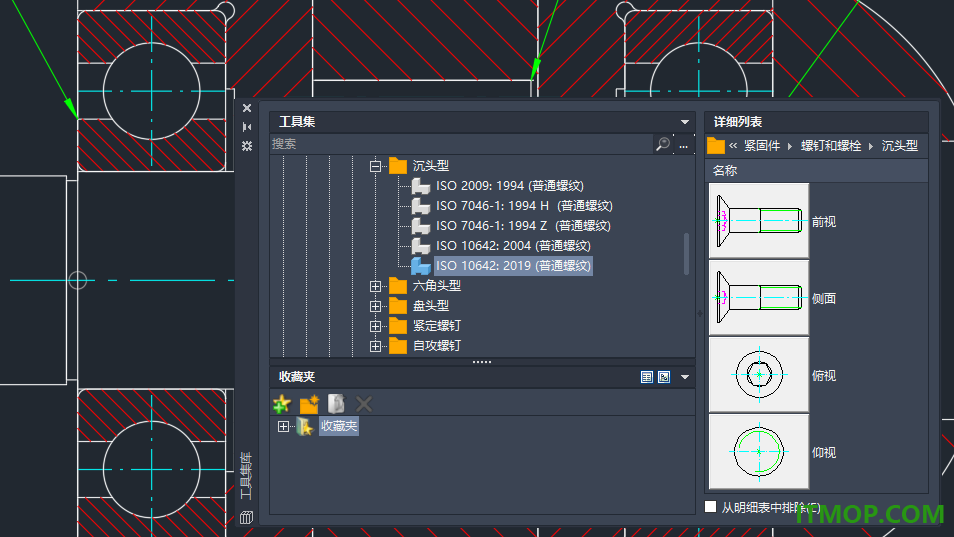The width and height of the screenshot is (954, 537).
Task: Collapse the 沉头型 folder node
Action: pos(375,165)
